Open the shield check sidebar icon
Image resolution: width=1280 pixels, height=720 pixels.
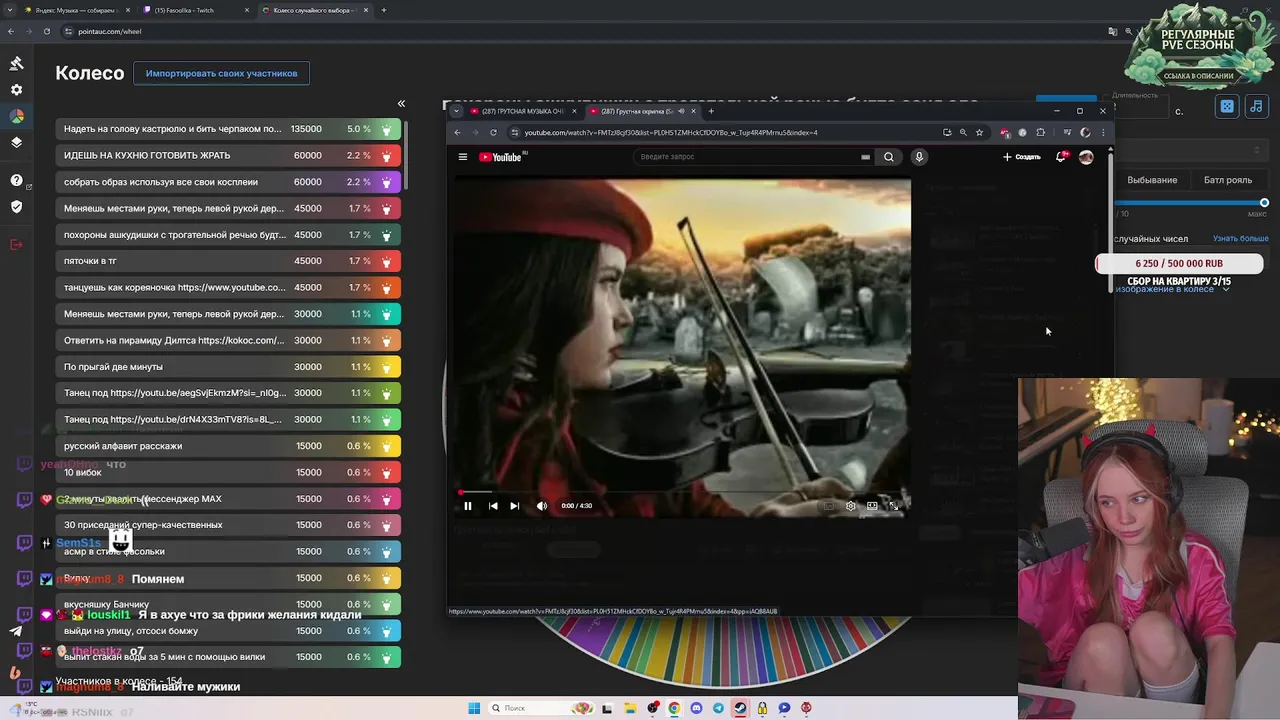[16, 207]
